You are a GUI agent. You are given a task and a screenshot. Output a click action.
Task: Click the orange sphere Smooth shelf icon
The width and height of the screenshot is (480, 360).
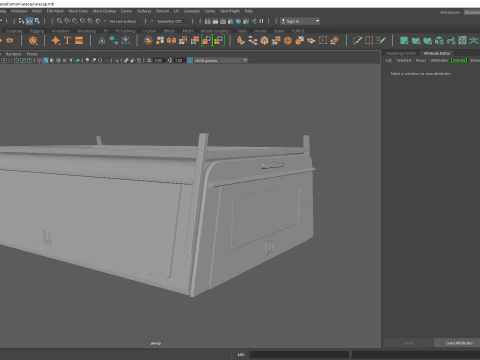288,41
